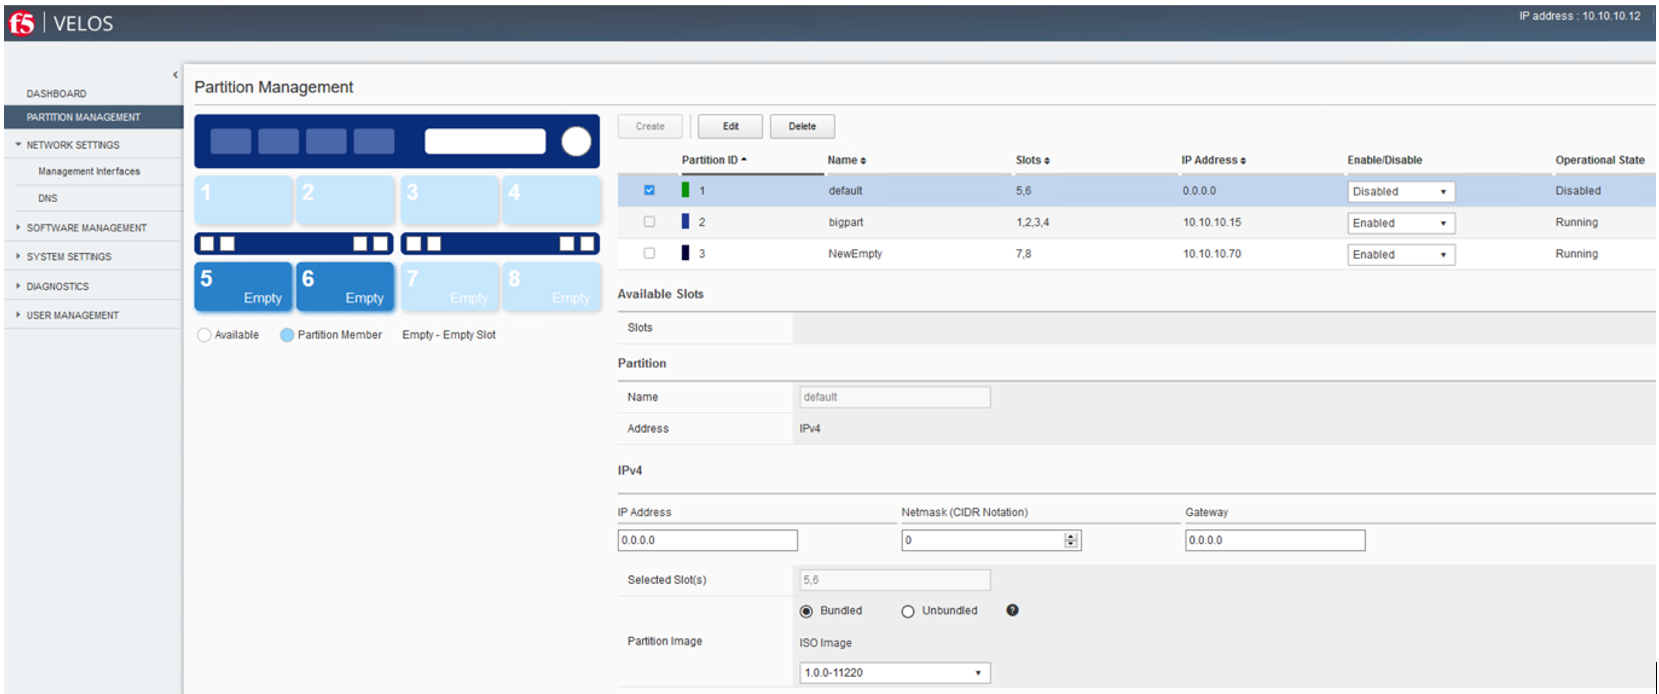Open Enable/Disable dropdown for default partition
The height and width of the screenshot is (694, 1659).
pos(1401,191)
